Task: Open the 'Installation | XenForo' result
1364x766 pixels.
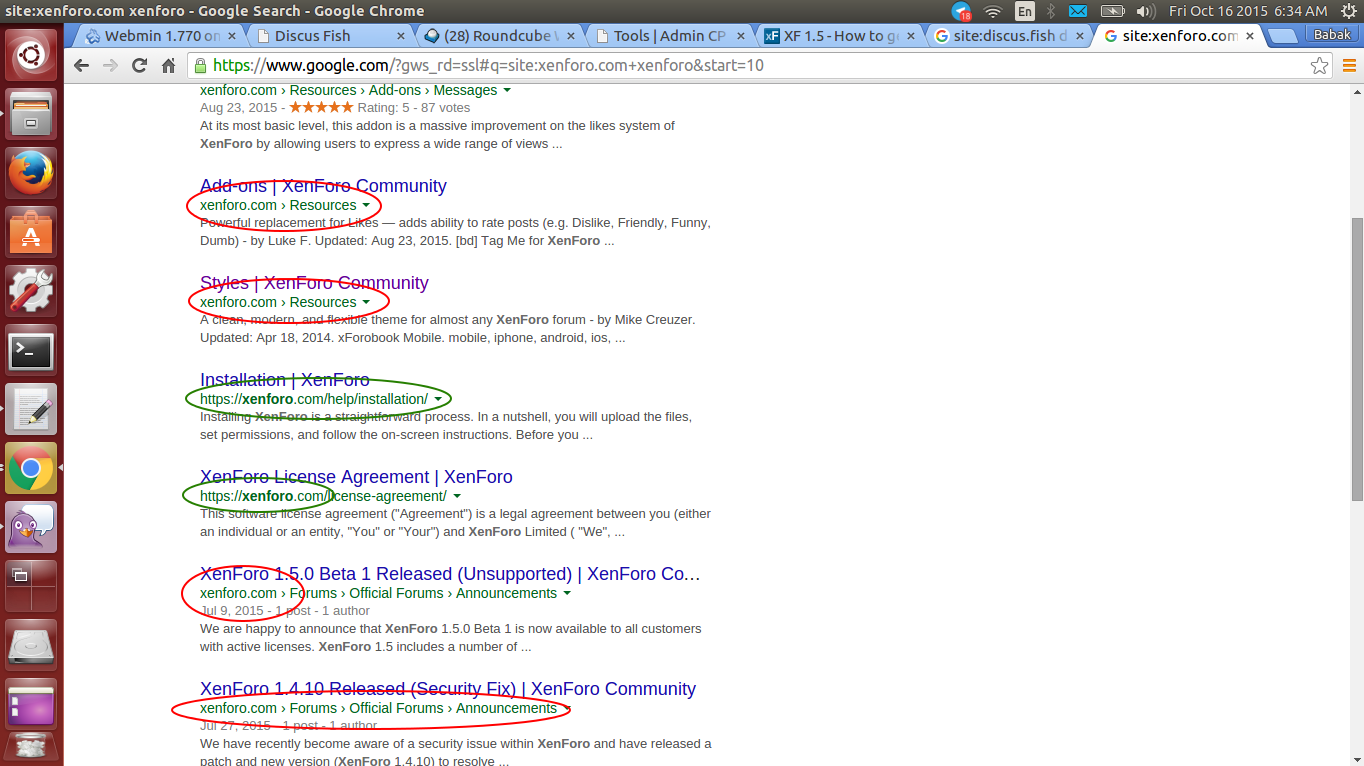Action: pos(285,380)
